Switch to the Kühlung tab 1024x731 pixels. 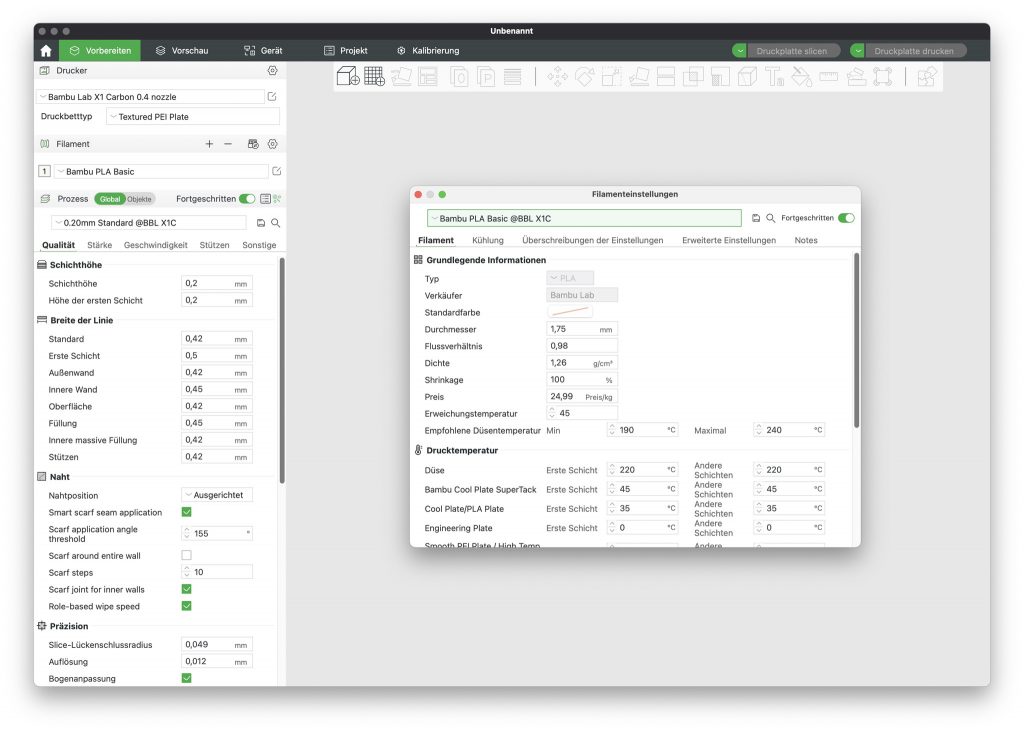487,240
